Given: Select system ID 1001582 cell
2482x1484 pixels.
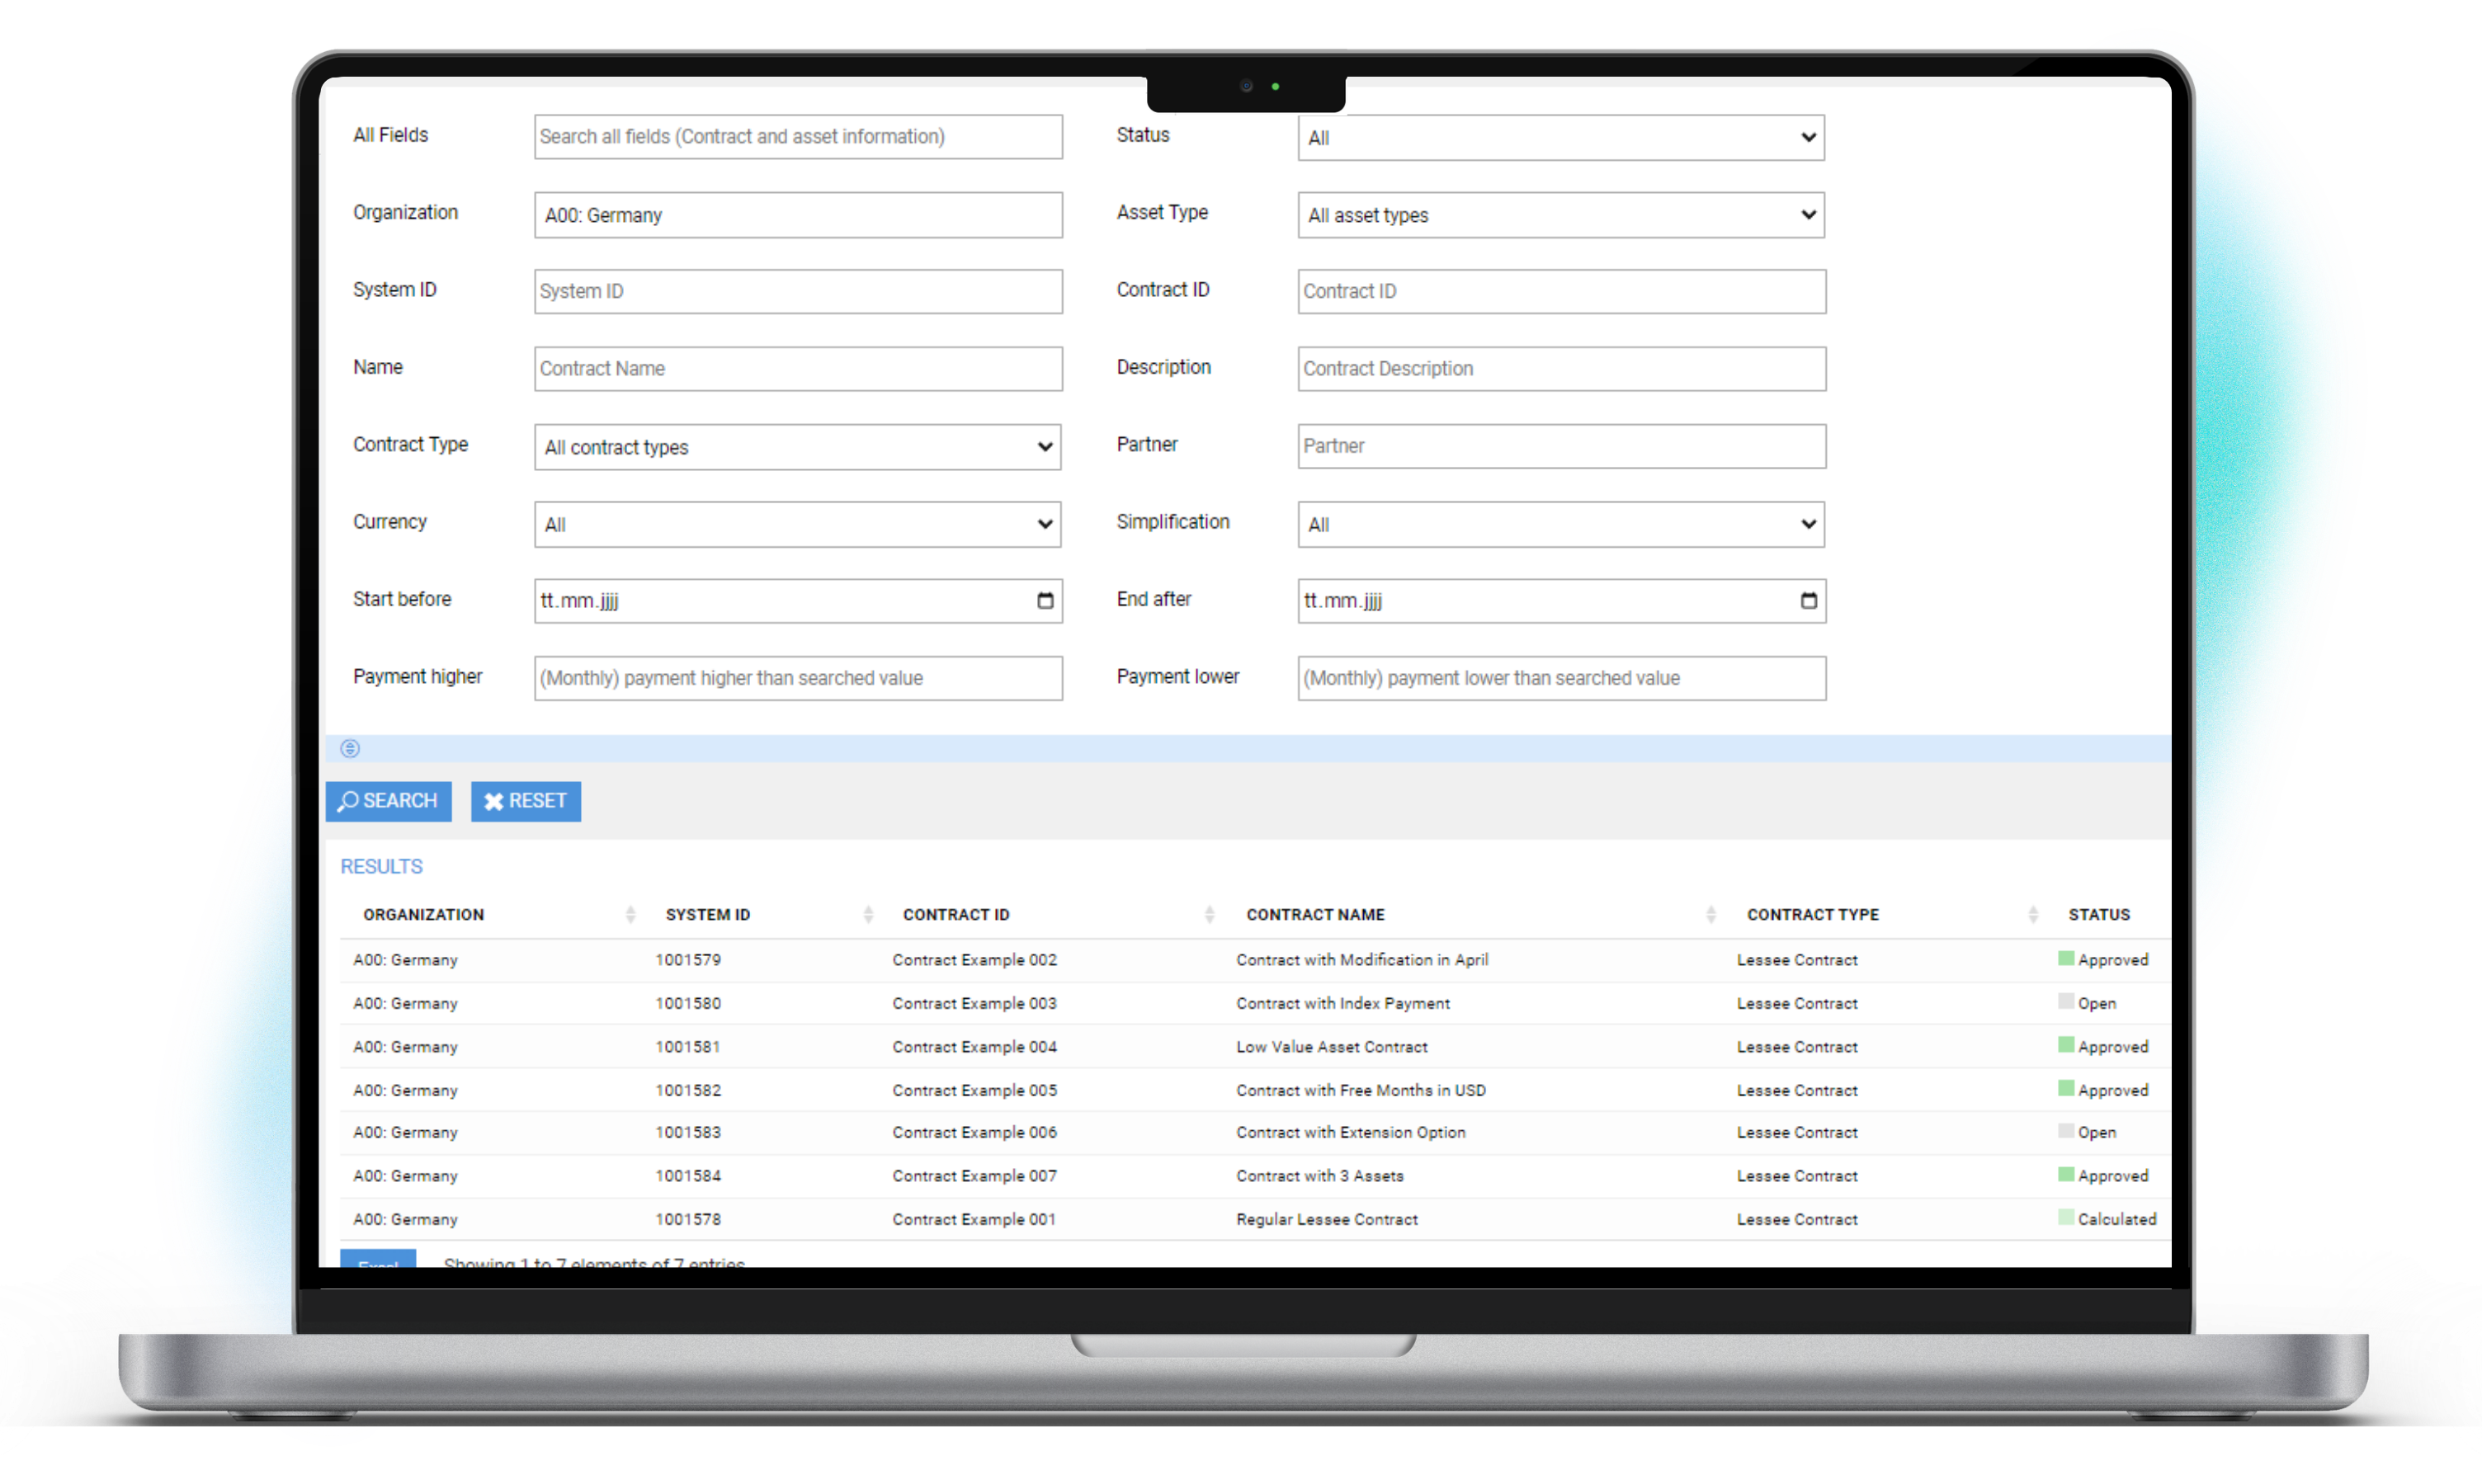Looking at the screenshot, I should [x=688, y=1090].
